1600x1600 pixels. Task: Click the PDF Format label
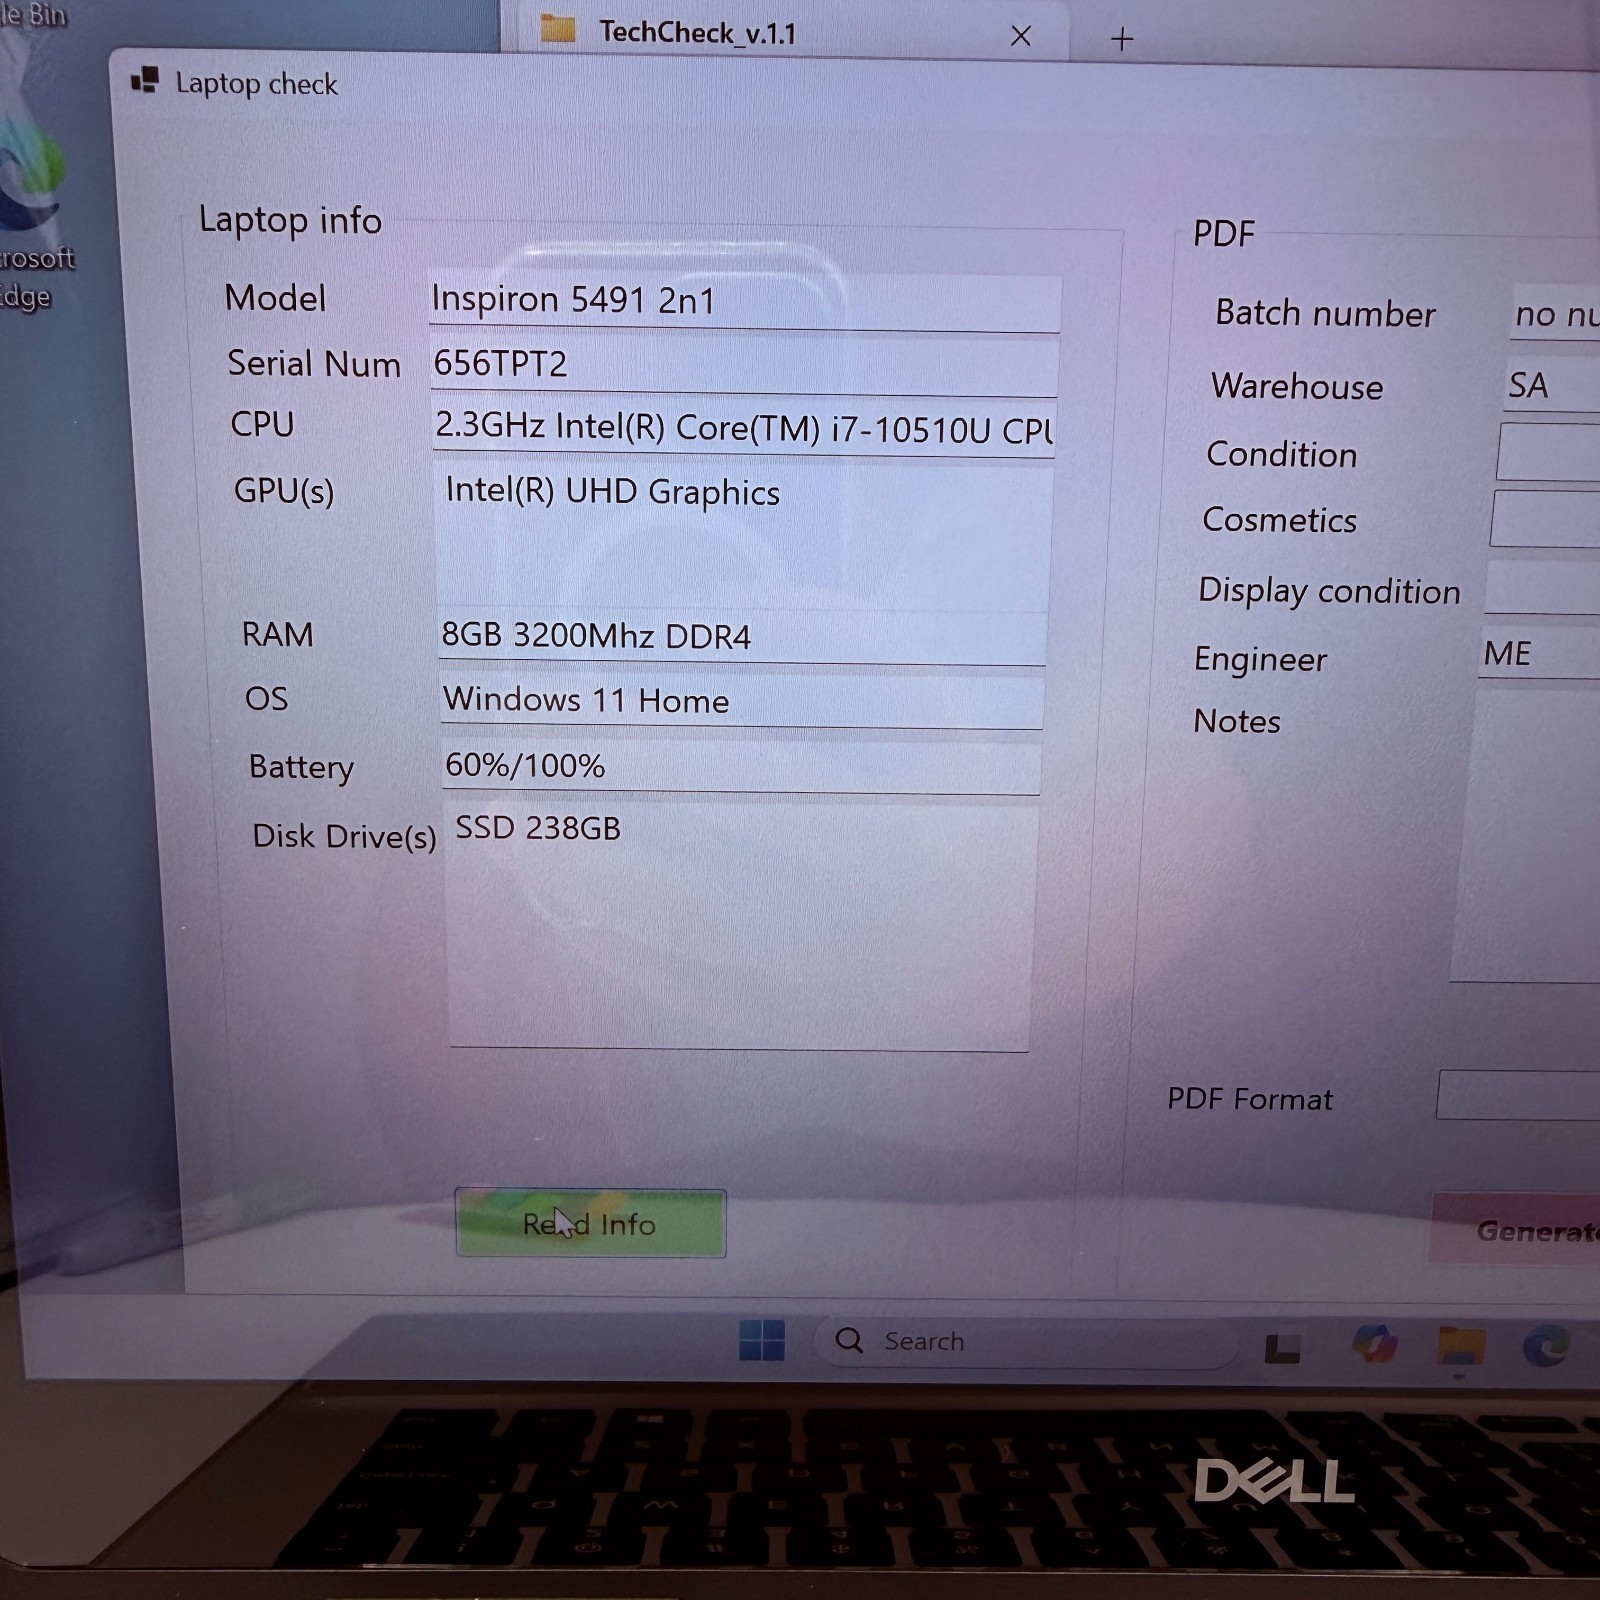[x=1250, y=1099]
